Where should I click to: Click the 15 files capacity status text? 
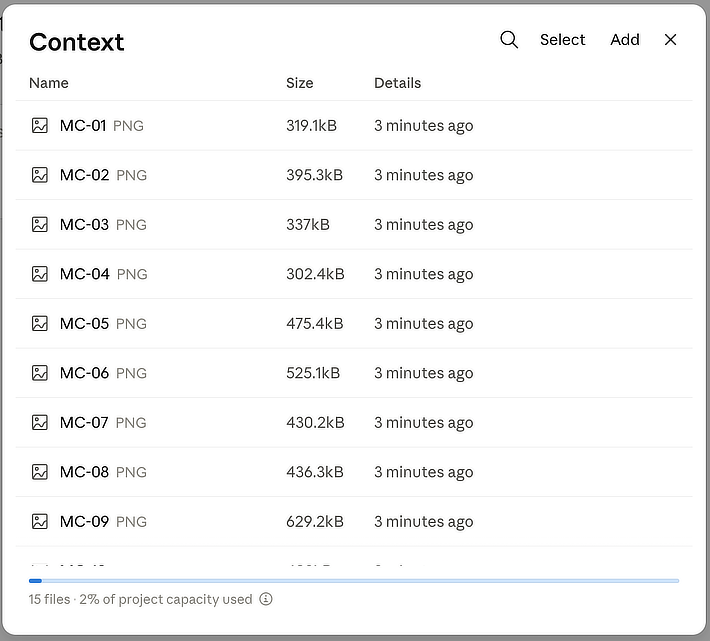140,599
